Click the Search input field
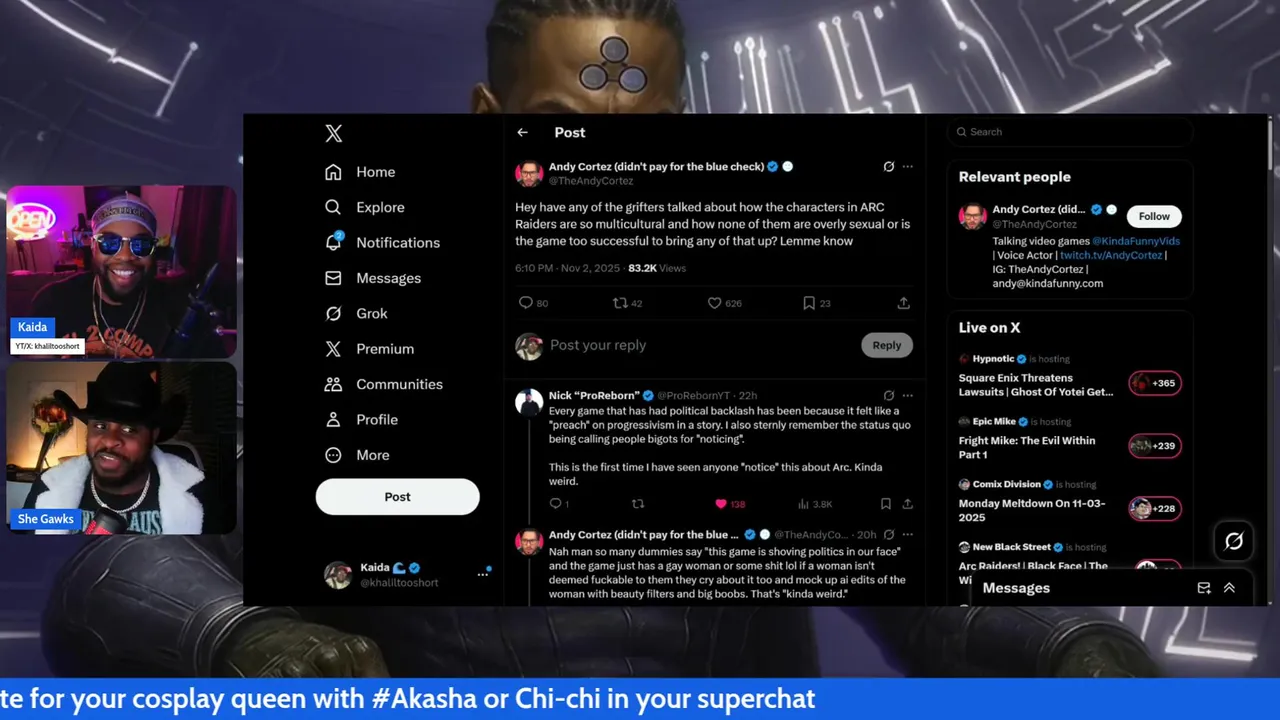Viewport: 1280px width, 720px height. click(1070, 132)
